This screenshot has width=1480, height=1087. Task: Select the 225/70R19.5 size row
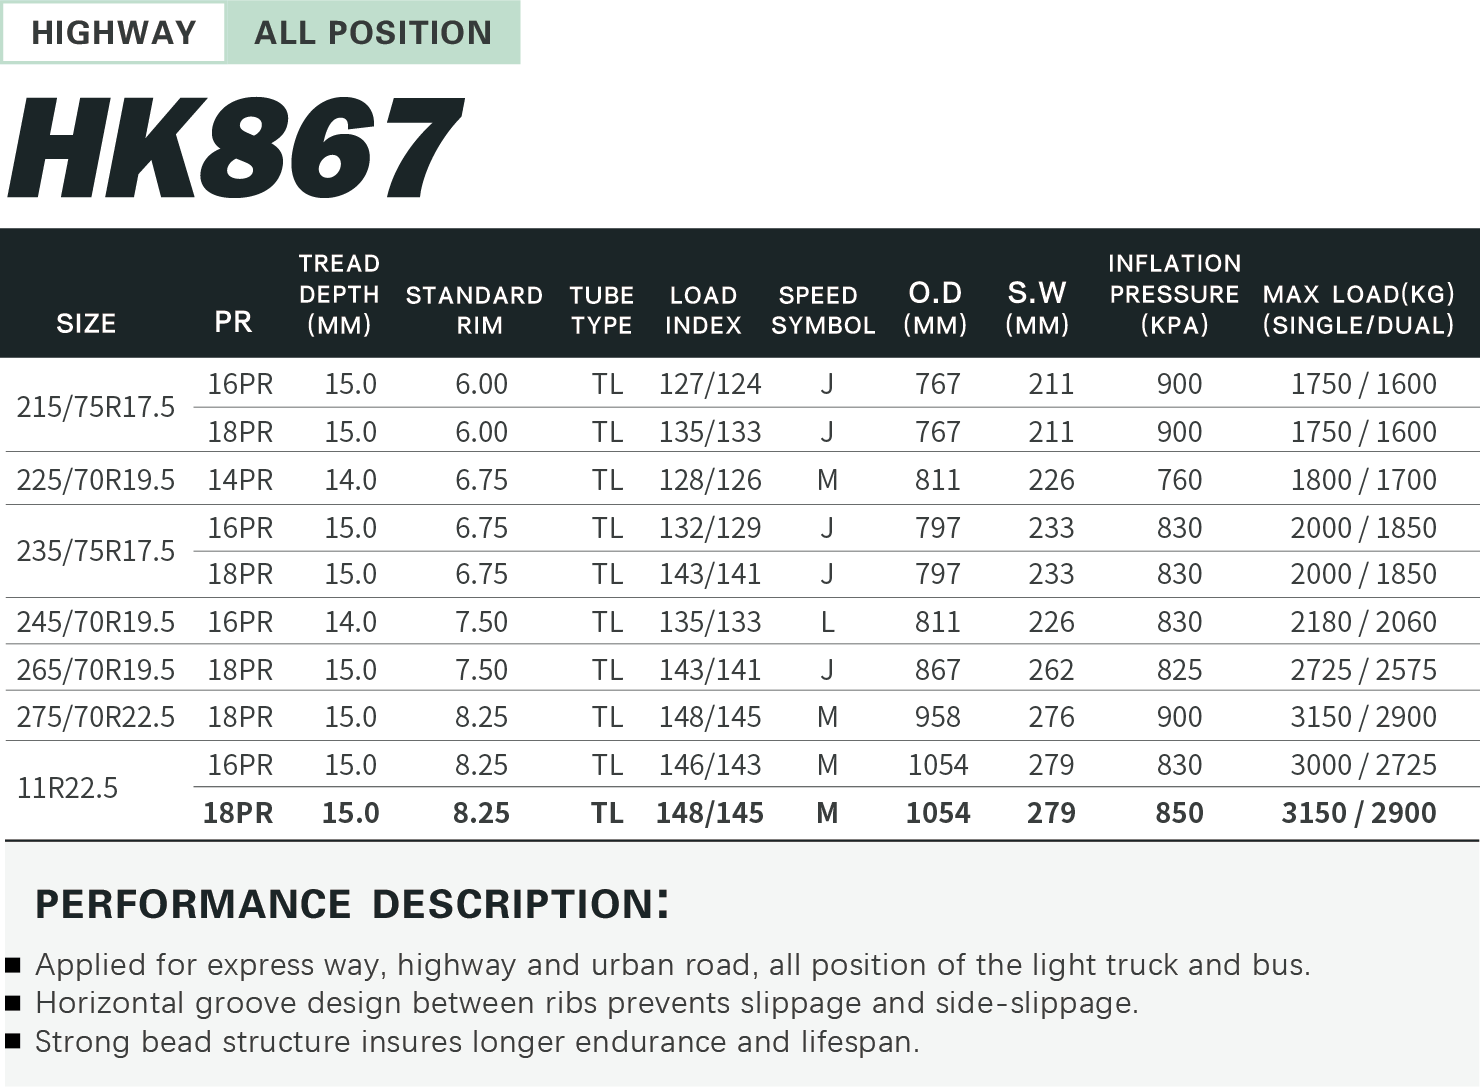(x=95, y=480)
